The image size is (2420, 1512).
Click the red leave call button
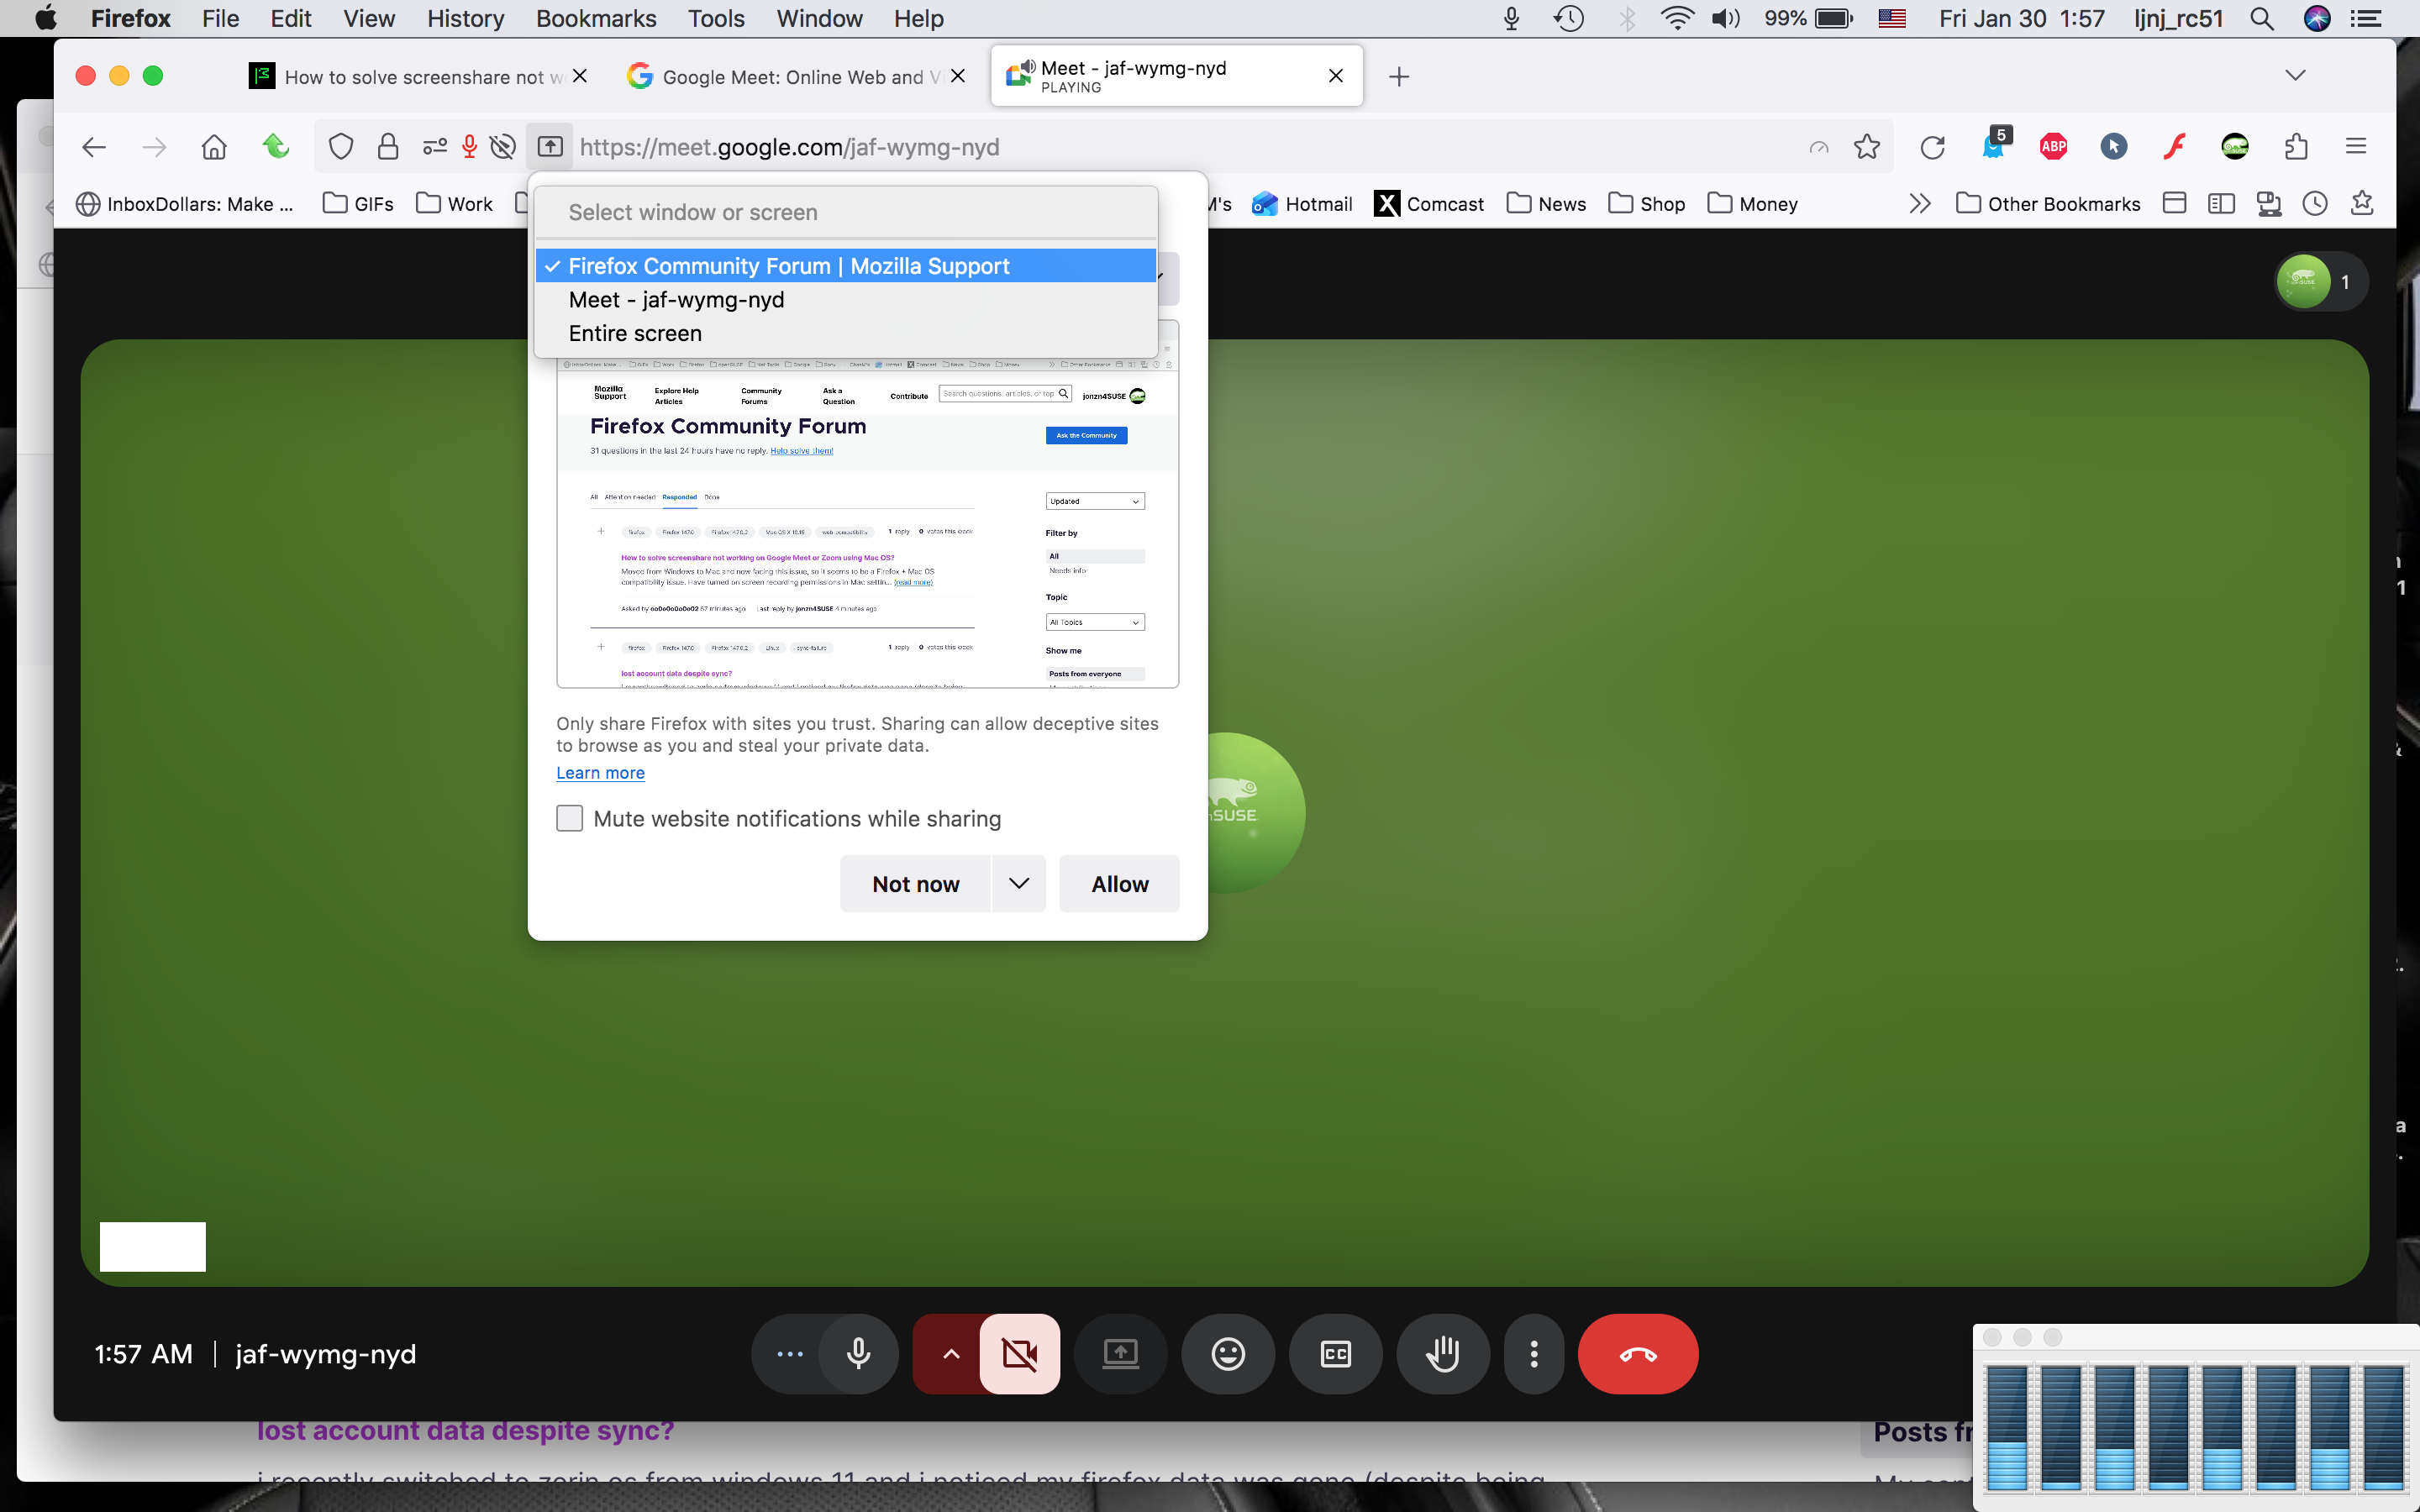1637,1354
